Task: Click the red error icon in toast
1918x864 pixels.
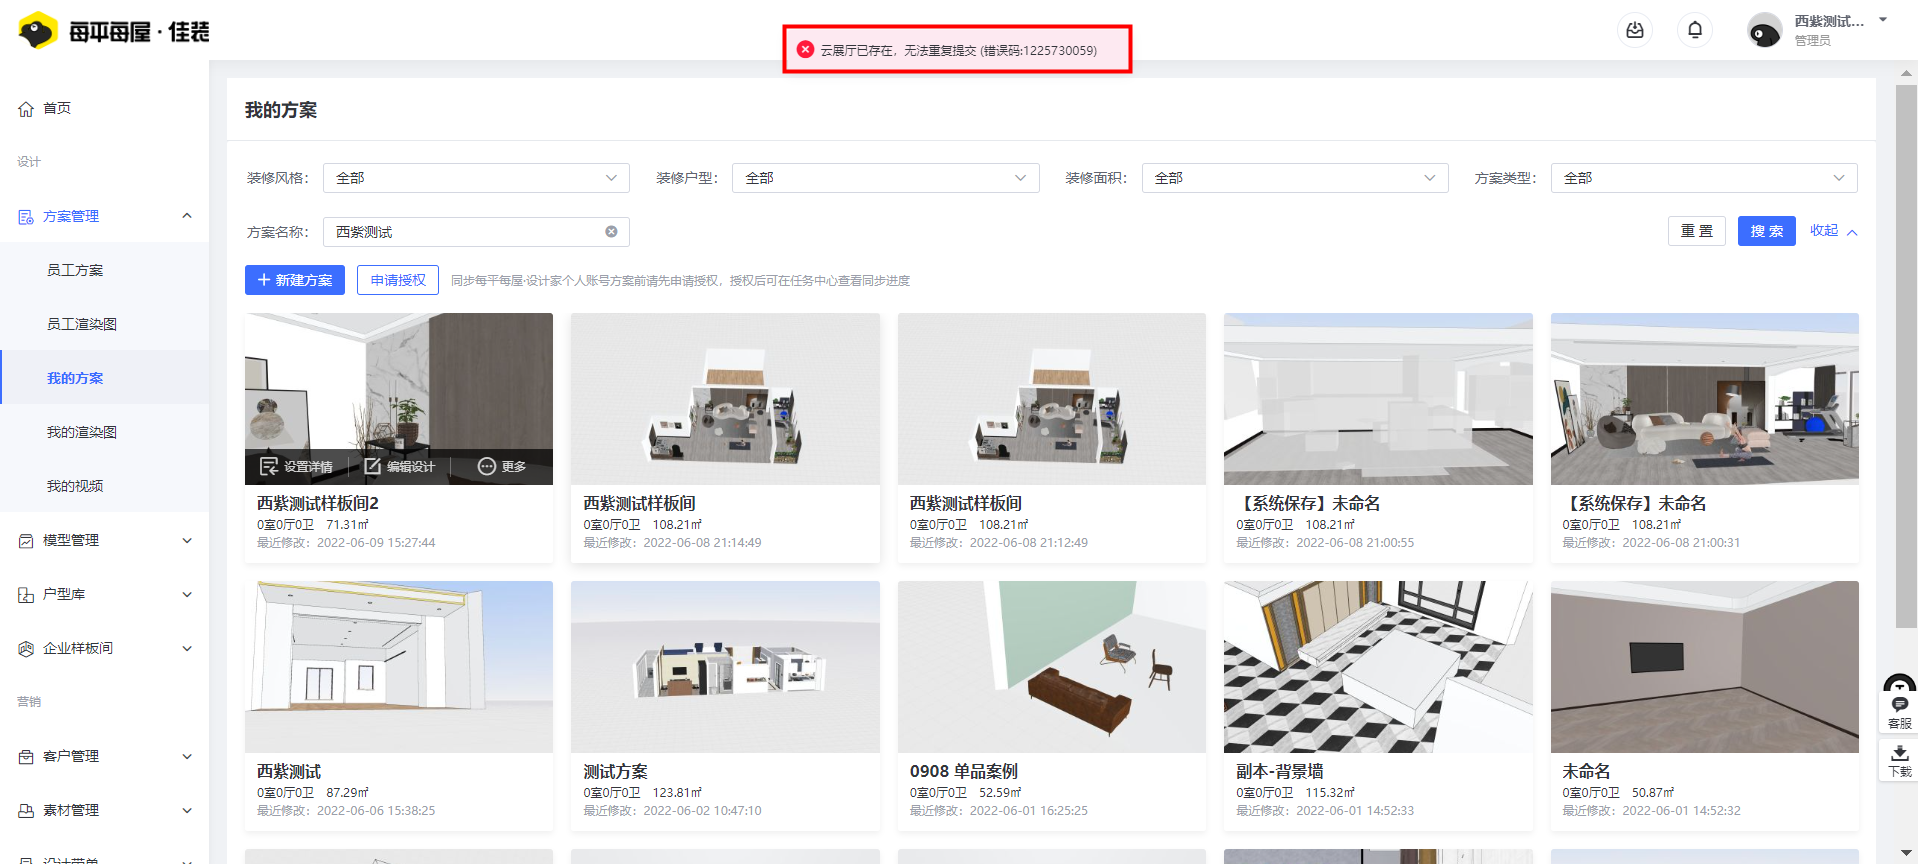Action: point(805,49)
